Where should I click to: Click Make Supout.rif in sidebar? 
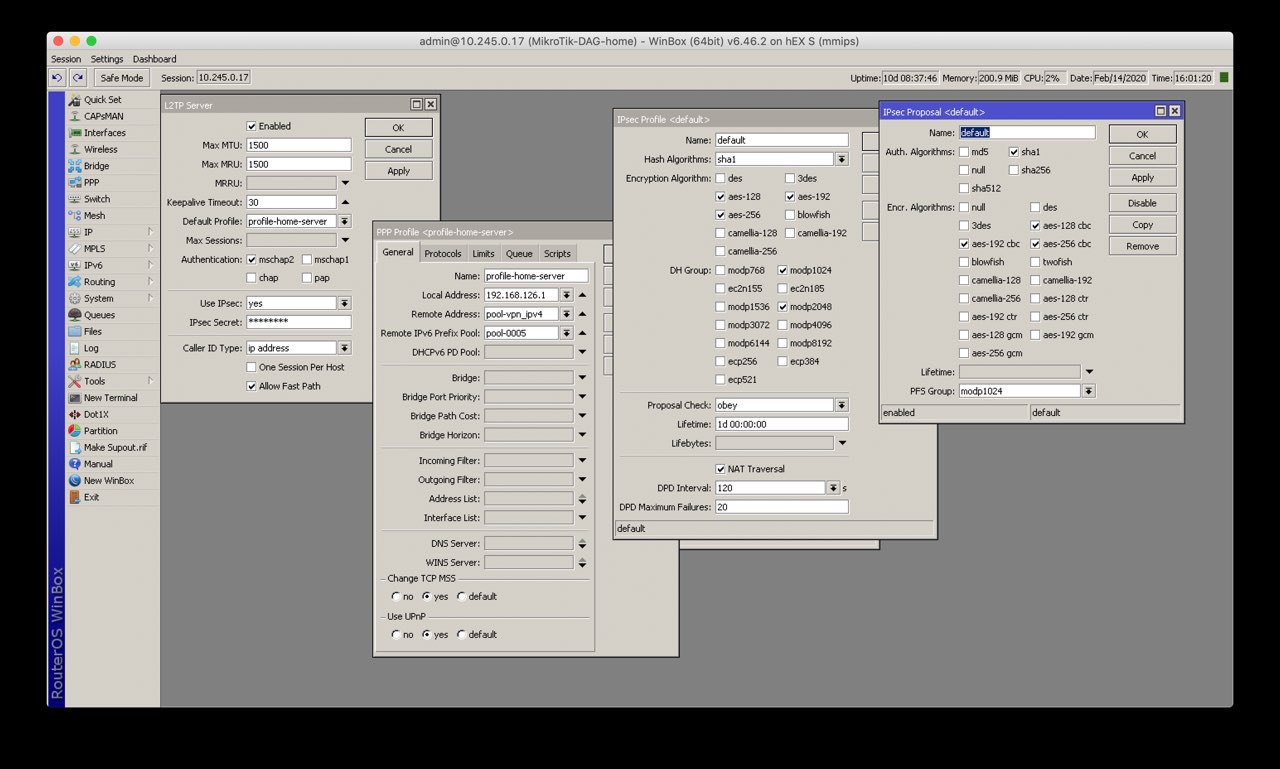tap(115, 448)
